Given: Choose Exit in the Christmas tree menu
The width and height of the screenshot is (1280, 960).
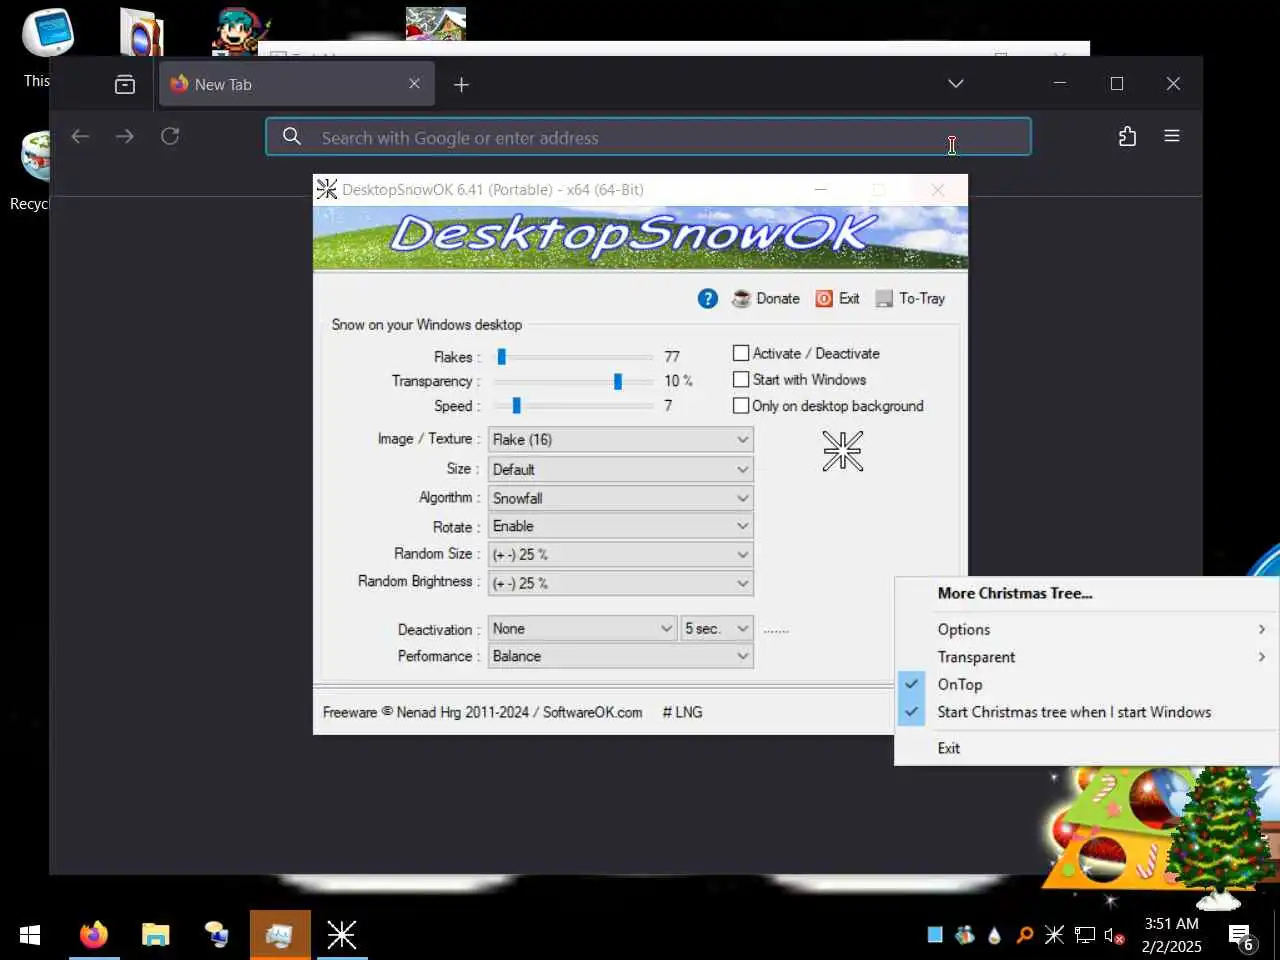Looking at the screenshot, I should (1087, 748).
